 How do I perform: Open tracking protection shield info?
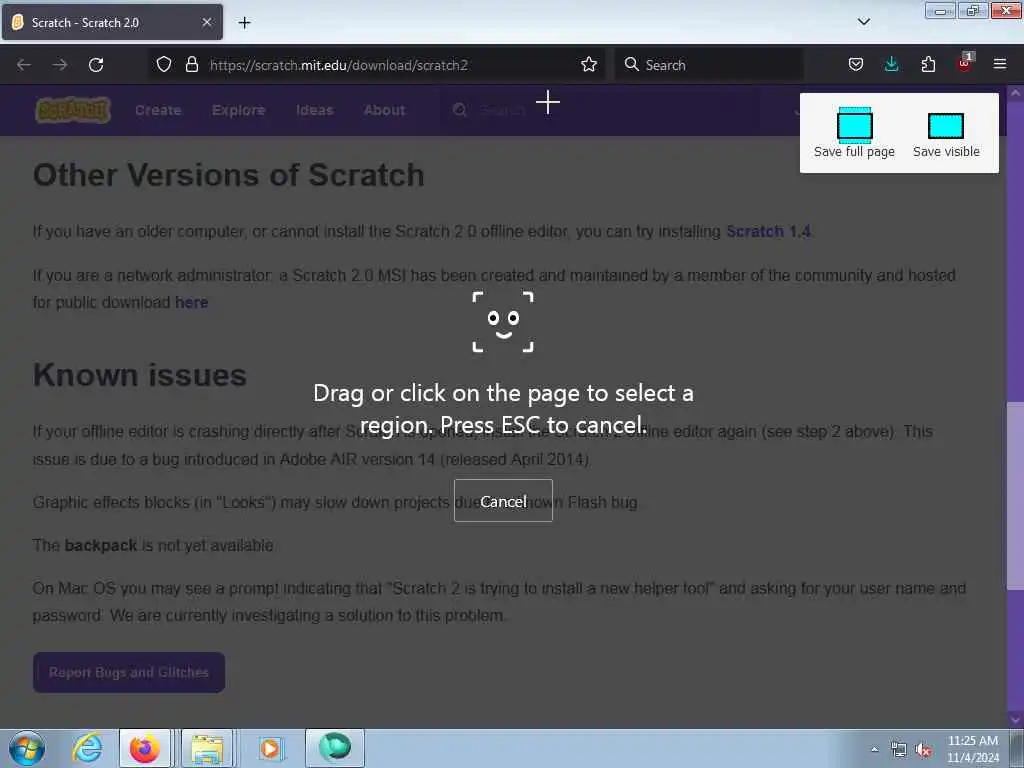[x=164, y=65]
